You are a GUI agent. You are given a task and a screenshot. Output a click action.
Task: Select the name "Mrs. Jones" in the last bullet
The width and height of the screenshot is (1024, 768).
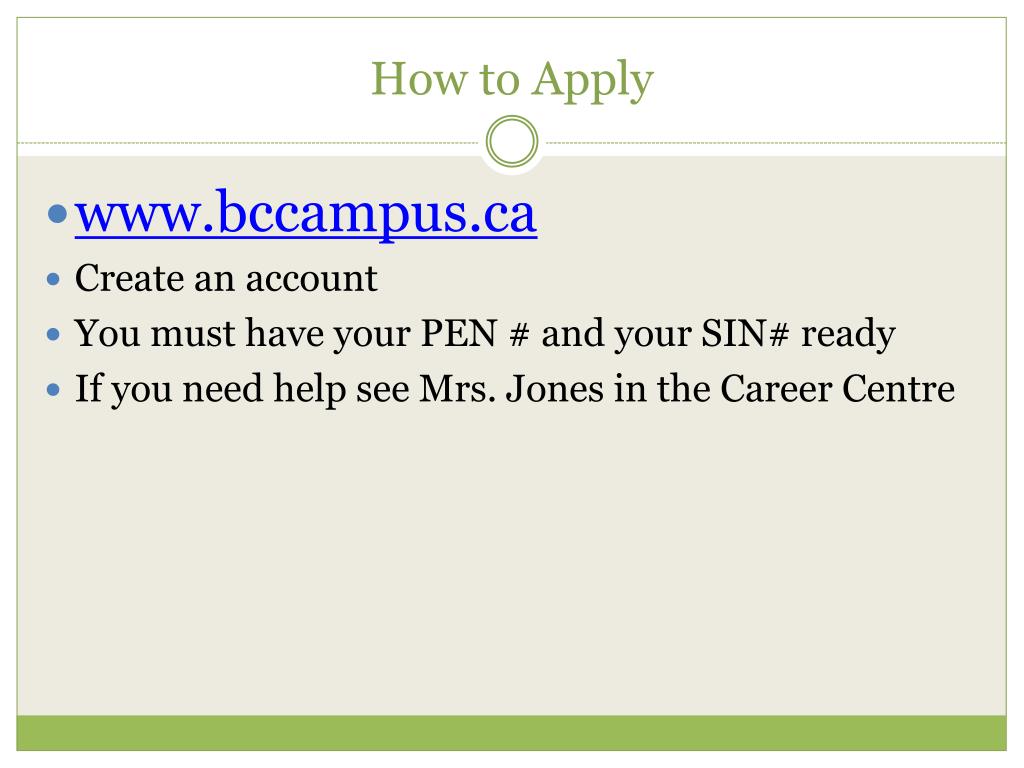coord(511,389)
